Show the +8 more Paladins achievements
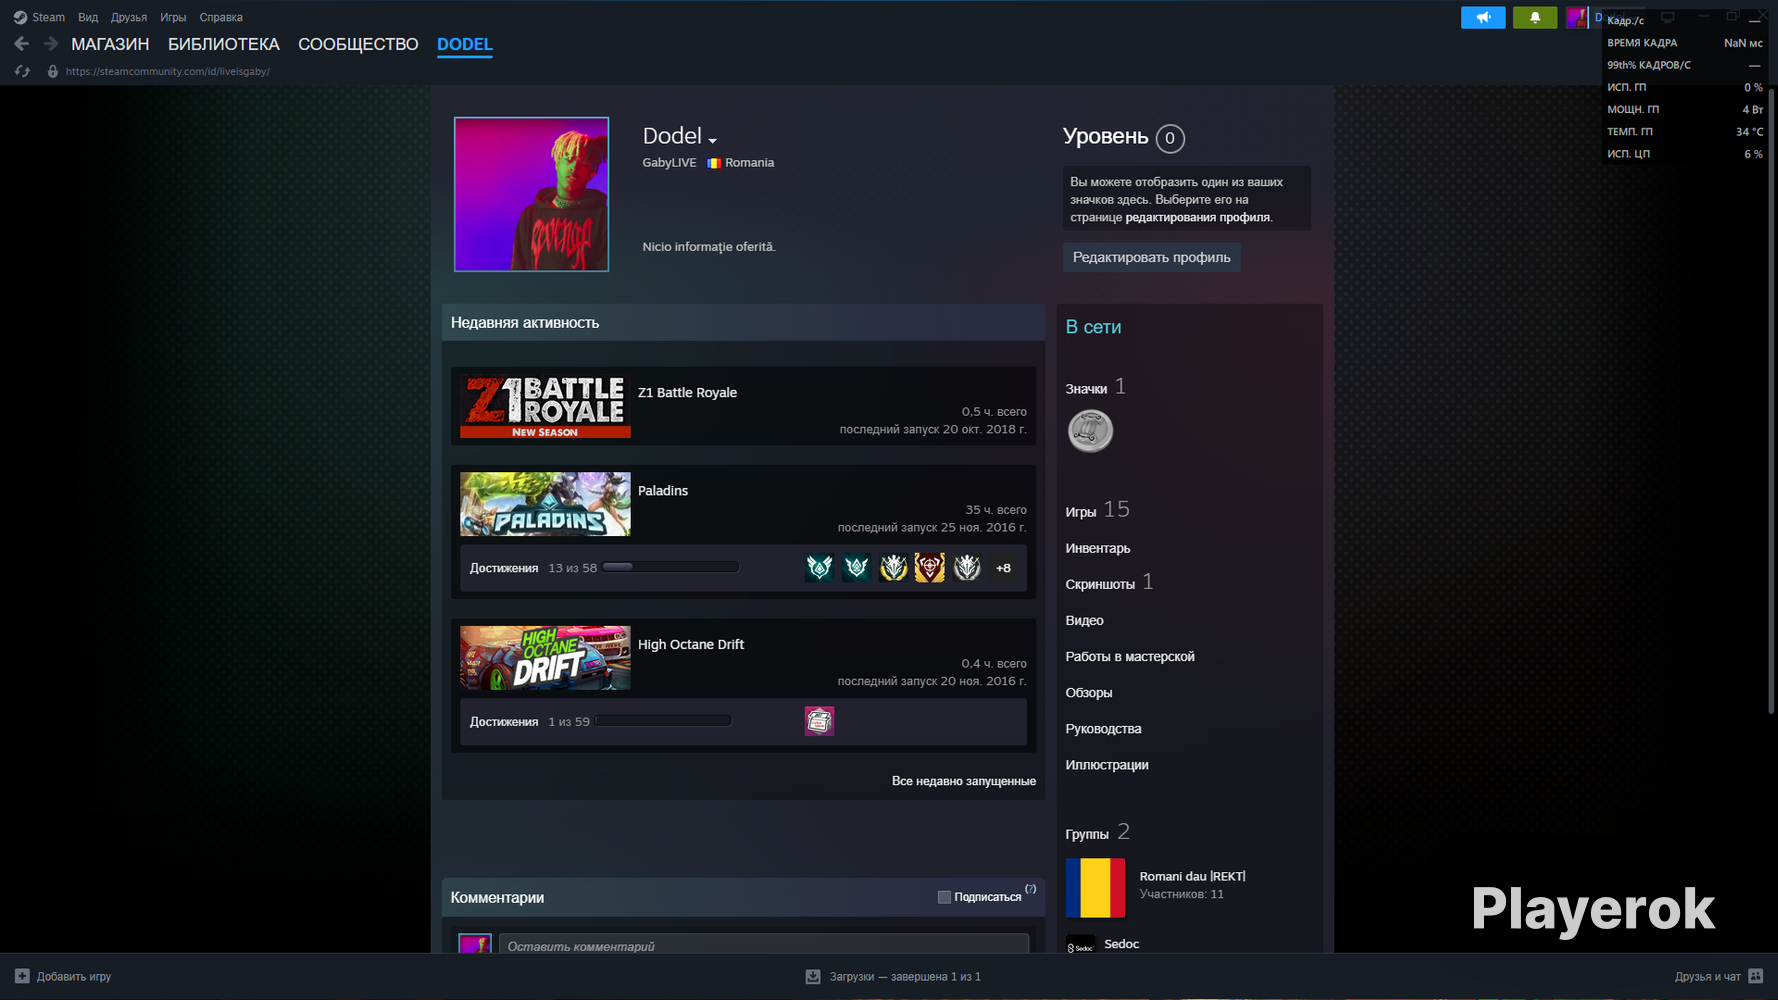 1003,568
